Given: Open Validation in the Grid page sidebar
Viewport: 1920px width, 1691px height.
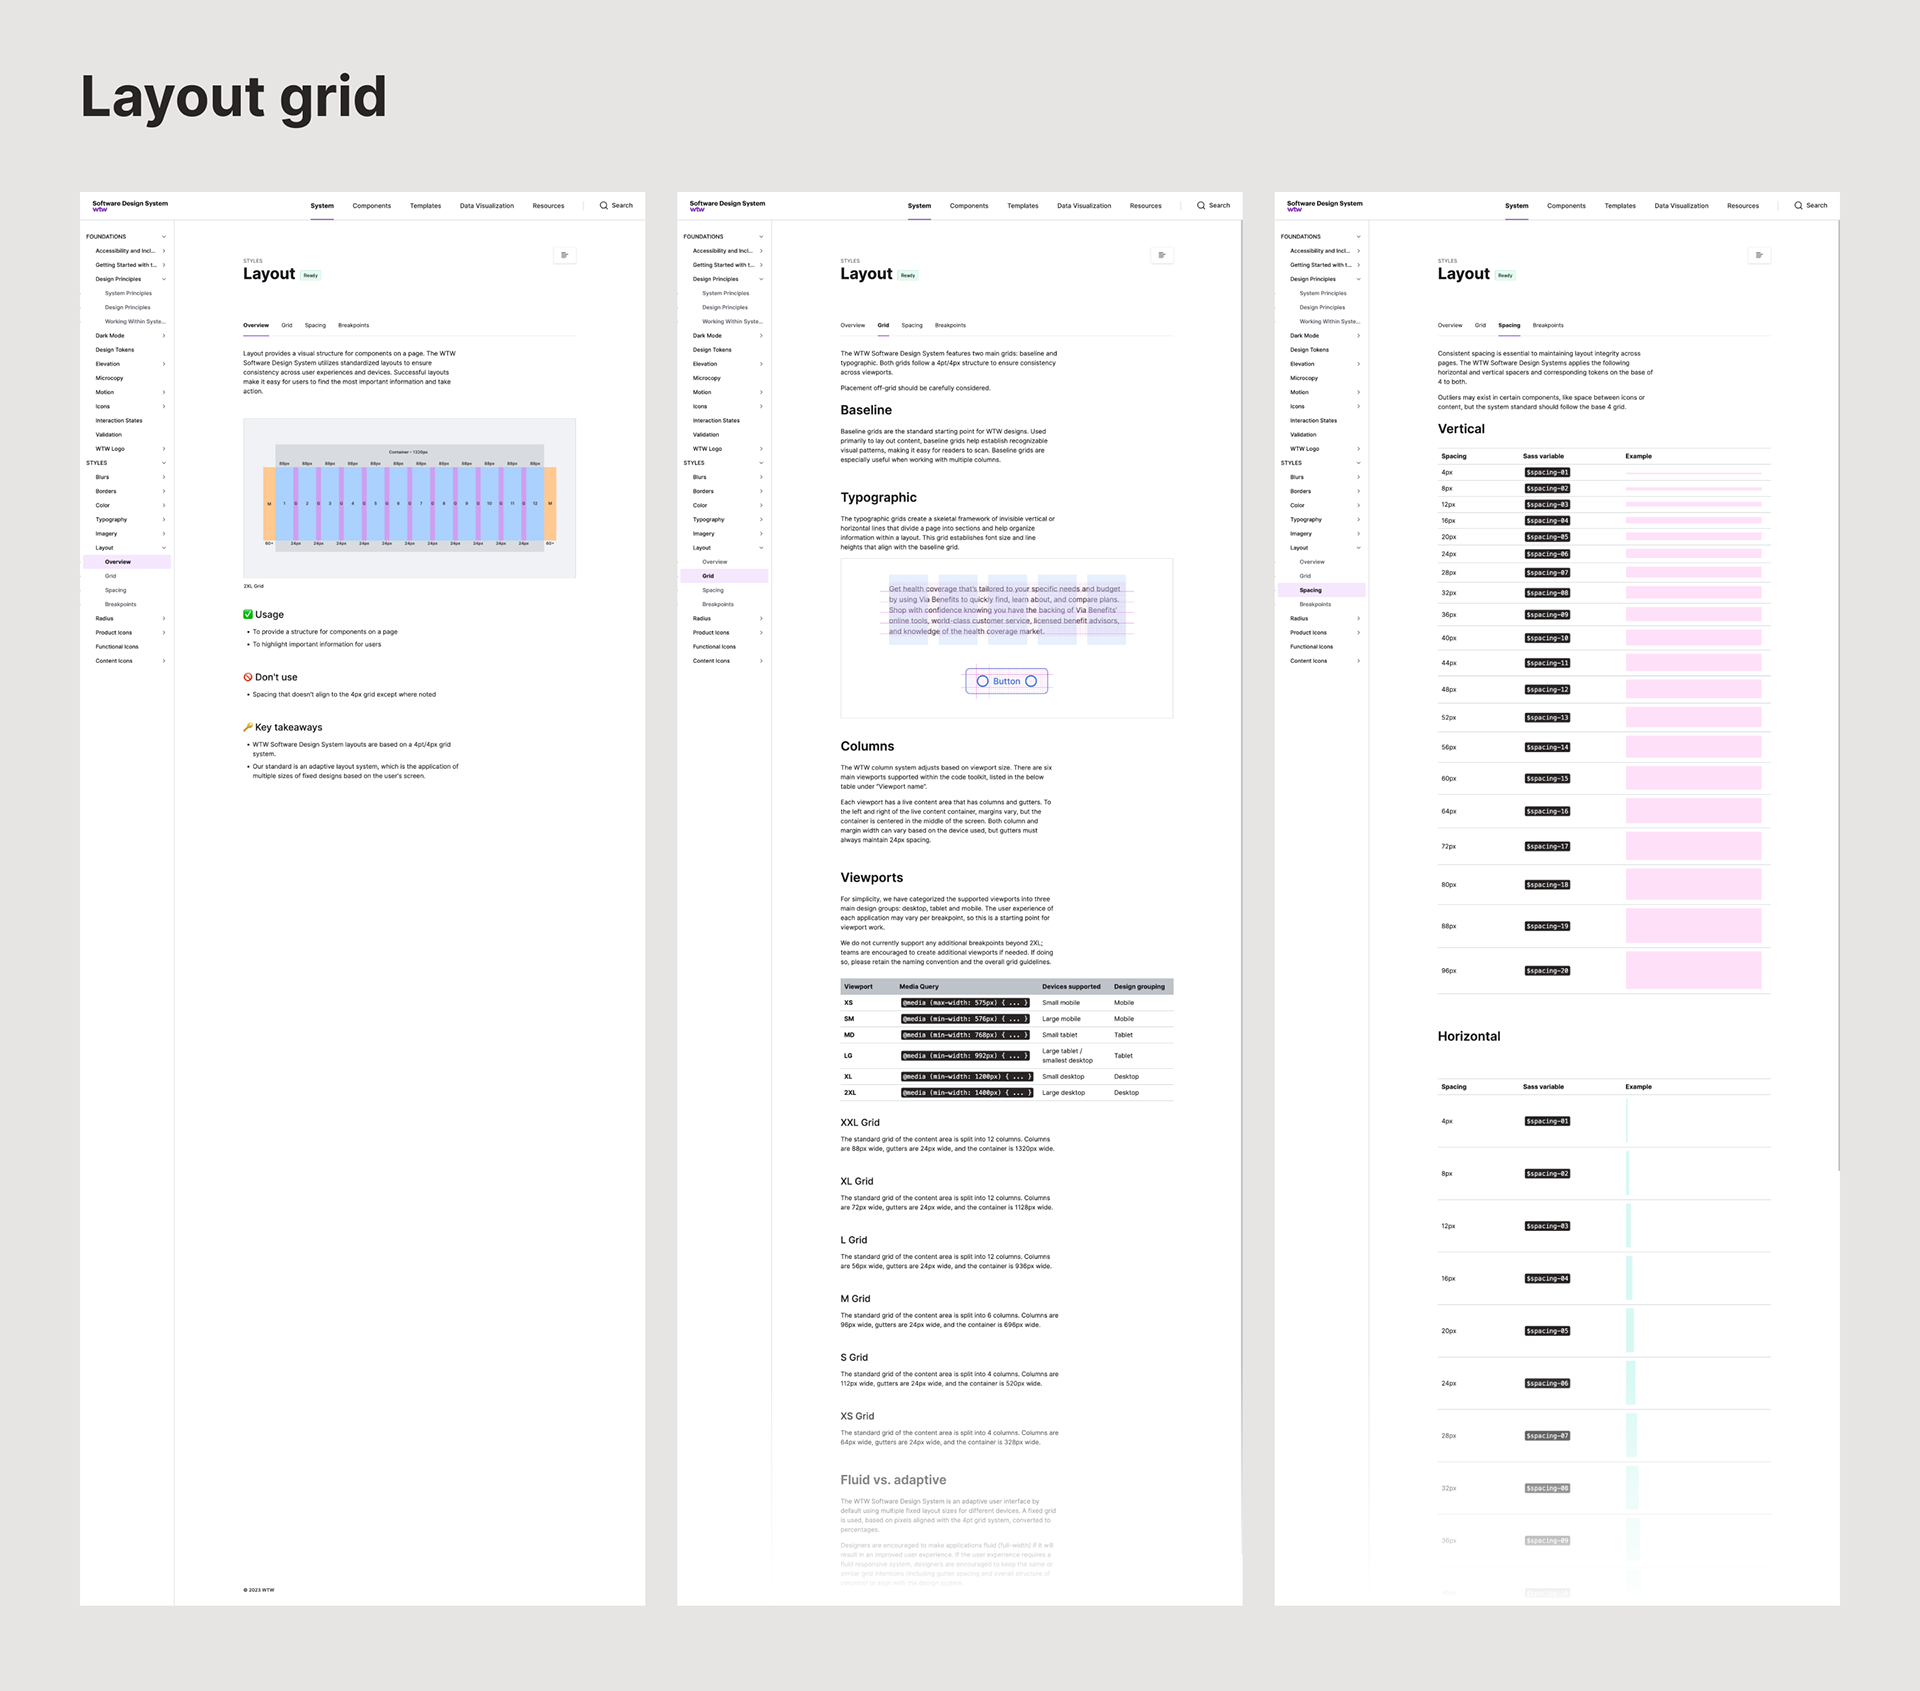Looking at the screenshot, I should click(x=706, y=435).
